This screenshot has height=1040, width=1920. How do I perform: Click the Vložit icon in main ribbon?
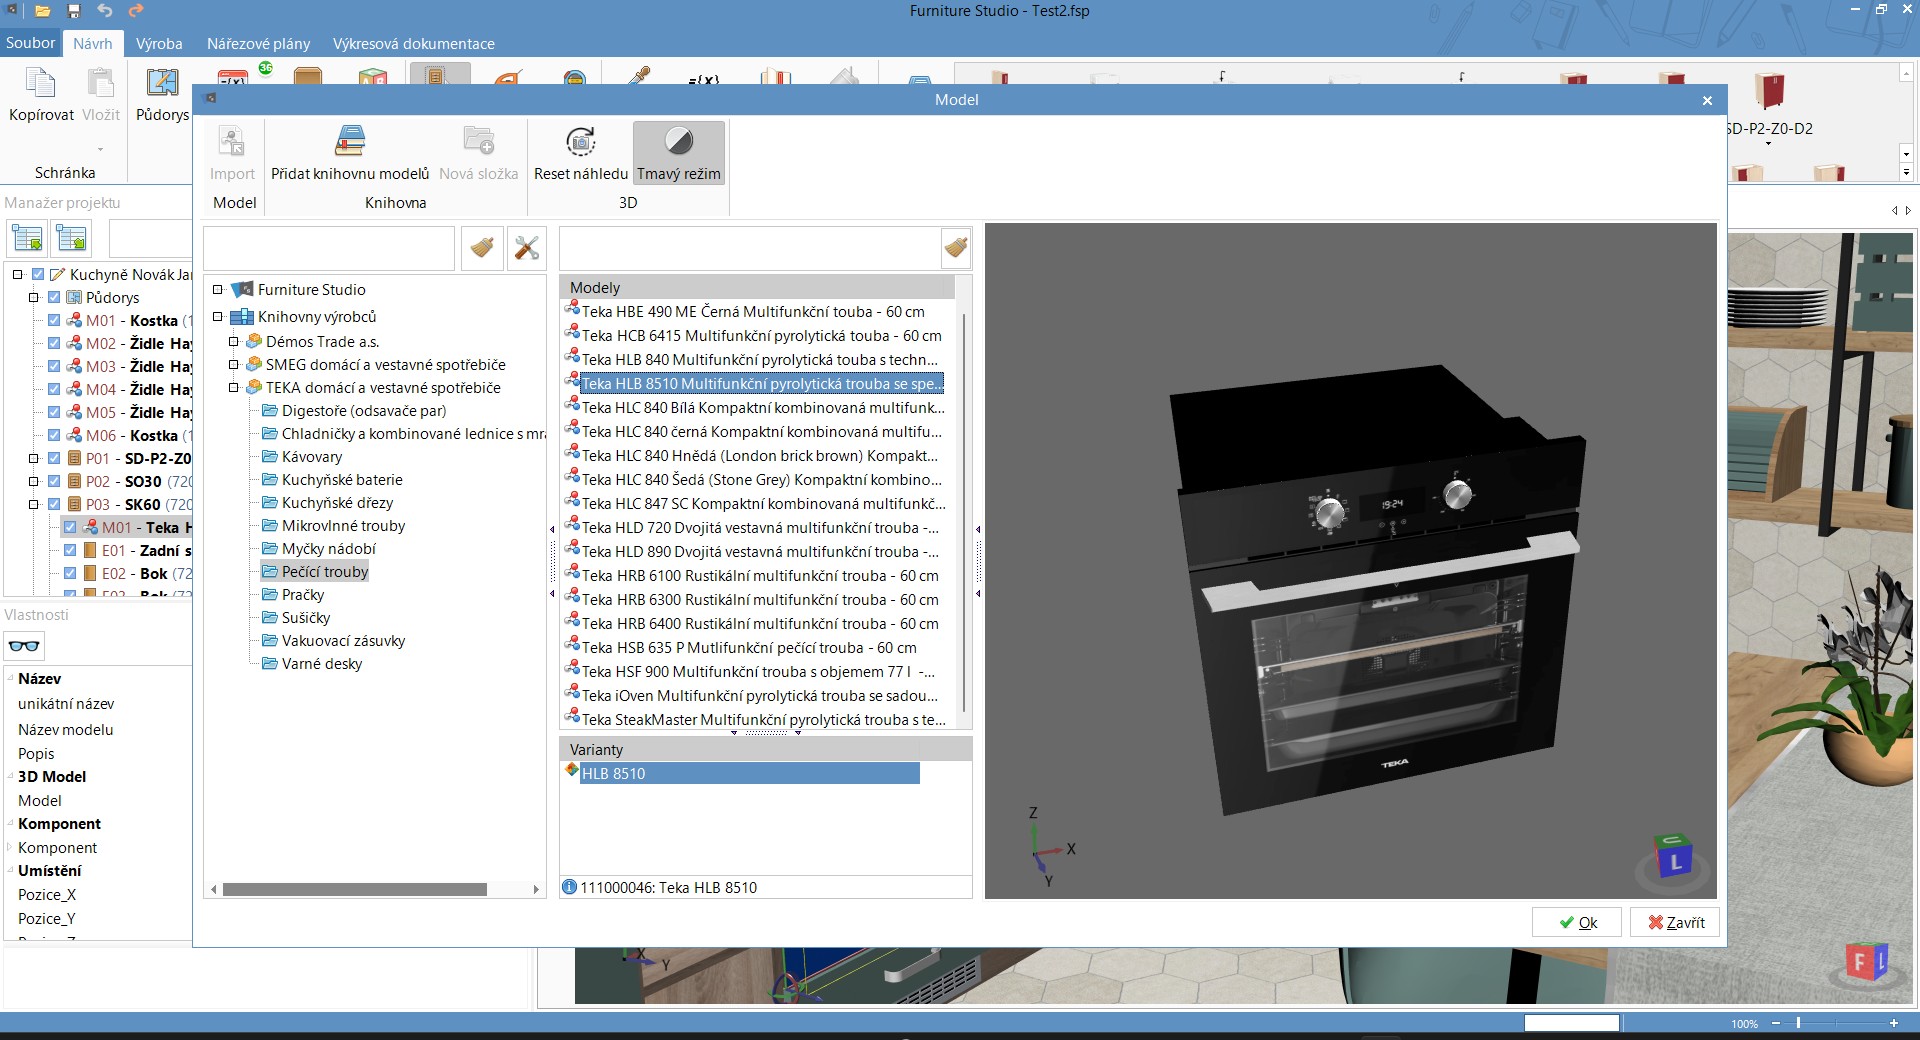point(101,85)
